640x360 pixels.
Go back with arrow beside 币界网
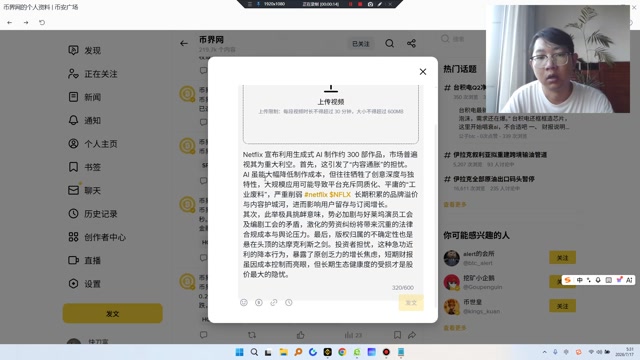[x=184, y=43]
